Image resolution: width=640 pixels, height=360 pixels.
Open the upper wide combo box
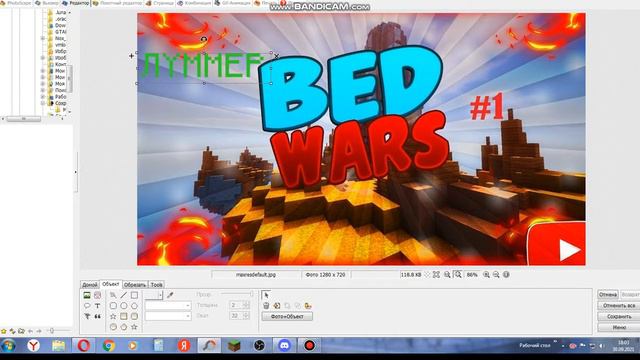168,305
